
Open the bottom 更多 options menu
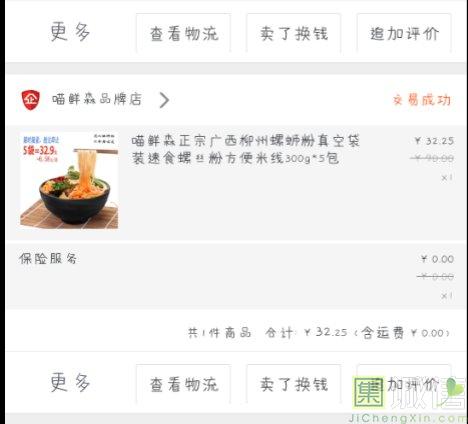point(70,382)
